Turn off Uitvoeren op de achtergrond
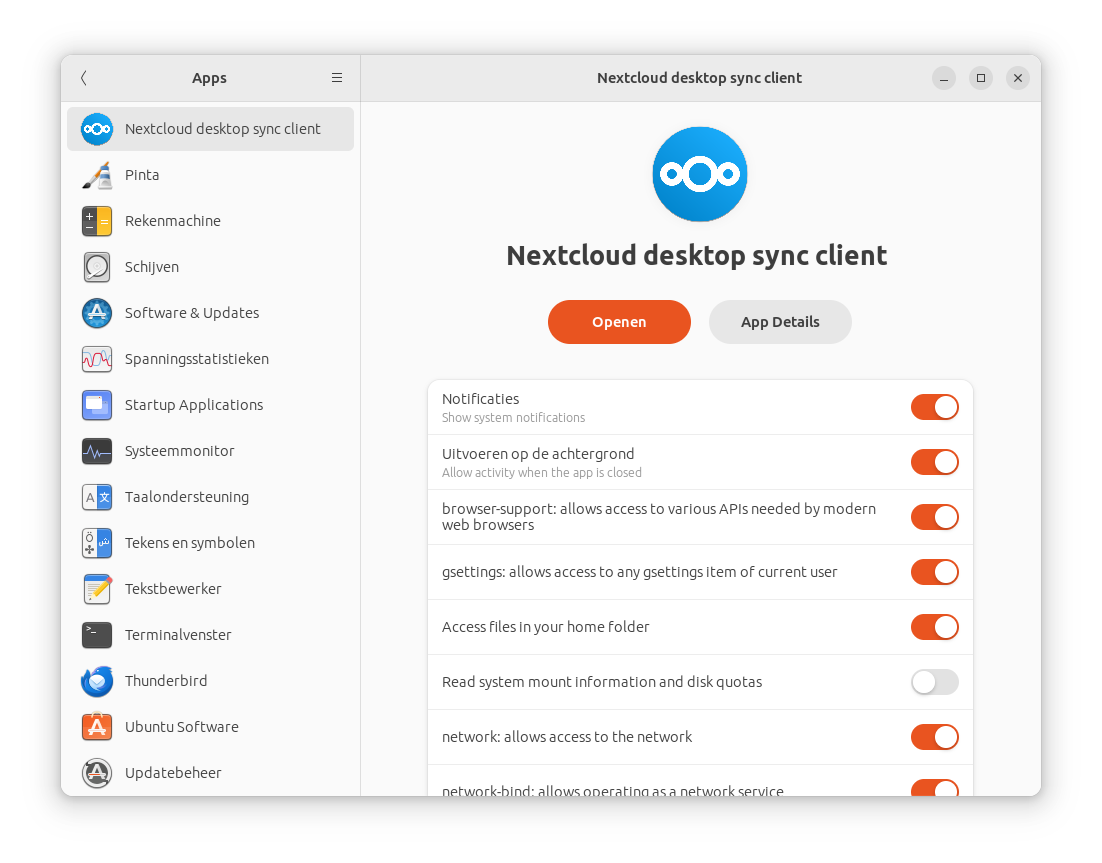 934,462
